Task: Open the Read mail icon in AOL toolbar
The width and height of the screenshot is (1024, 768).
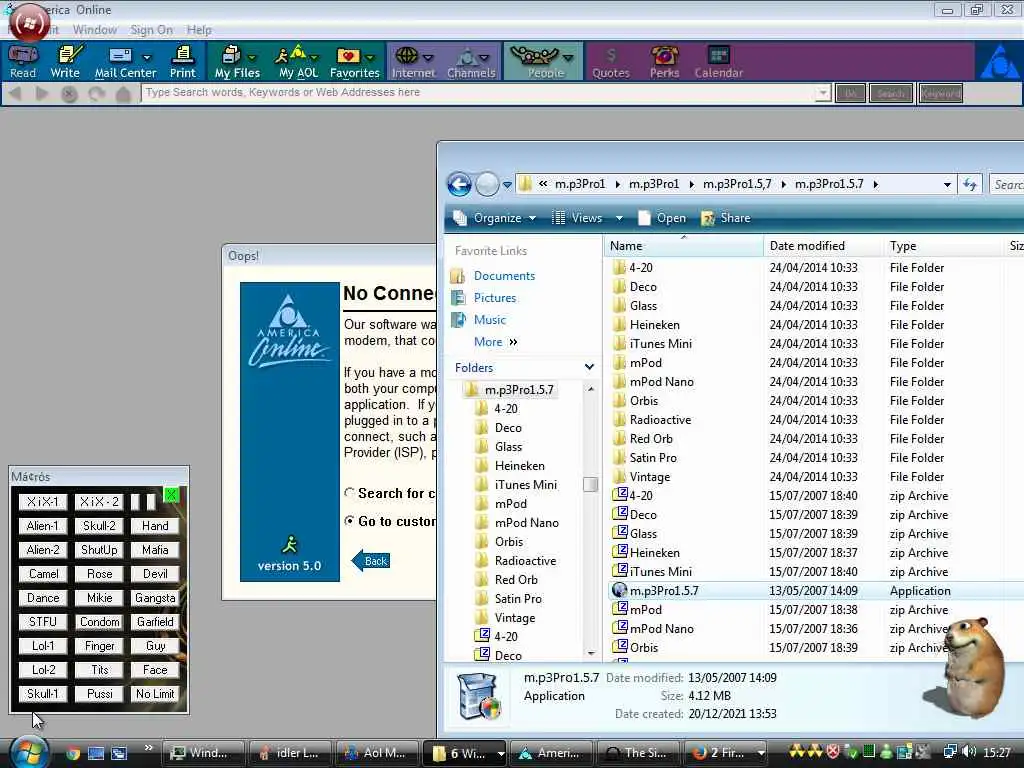Action: [x=23, y=61]
